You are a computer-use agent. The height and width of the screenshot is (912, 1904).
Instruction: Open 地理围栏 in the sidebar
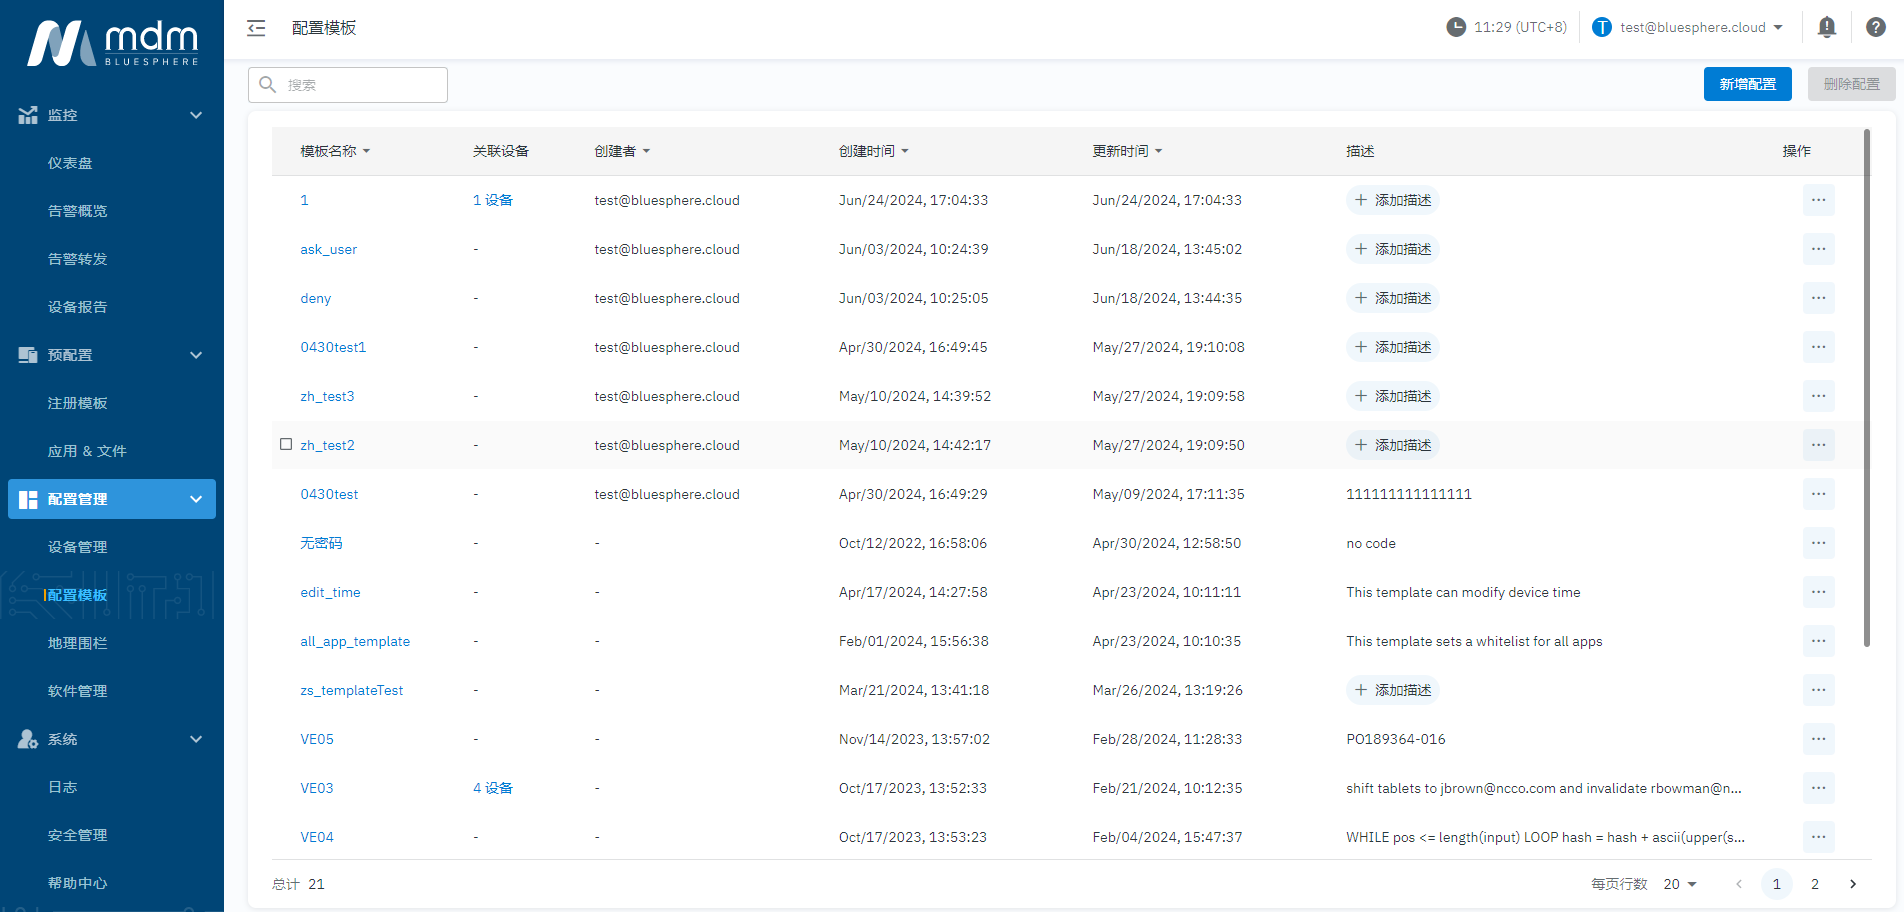tap(77, 643)
